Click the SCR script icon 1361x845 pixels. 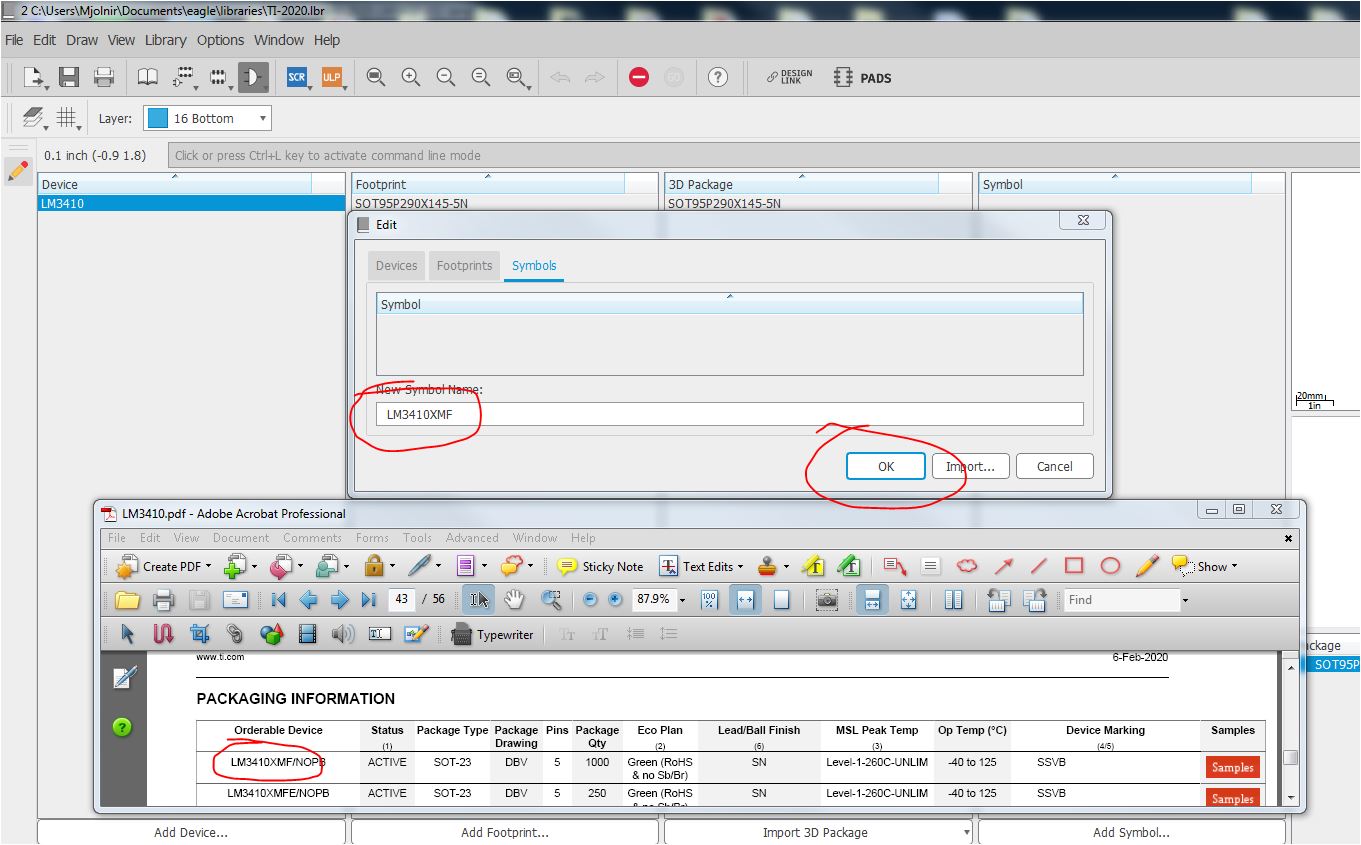pos(297,77)
